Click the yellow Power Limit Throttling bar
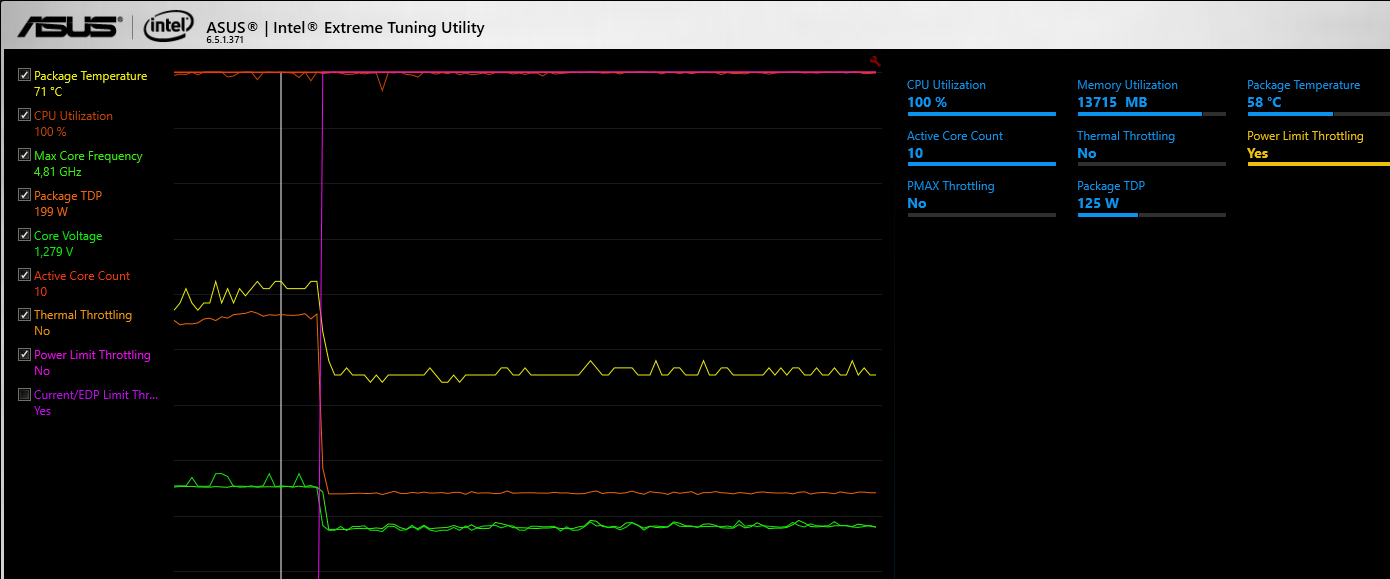 (1318, 164)
